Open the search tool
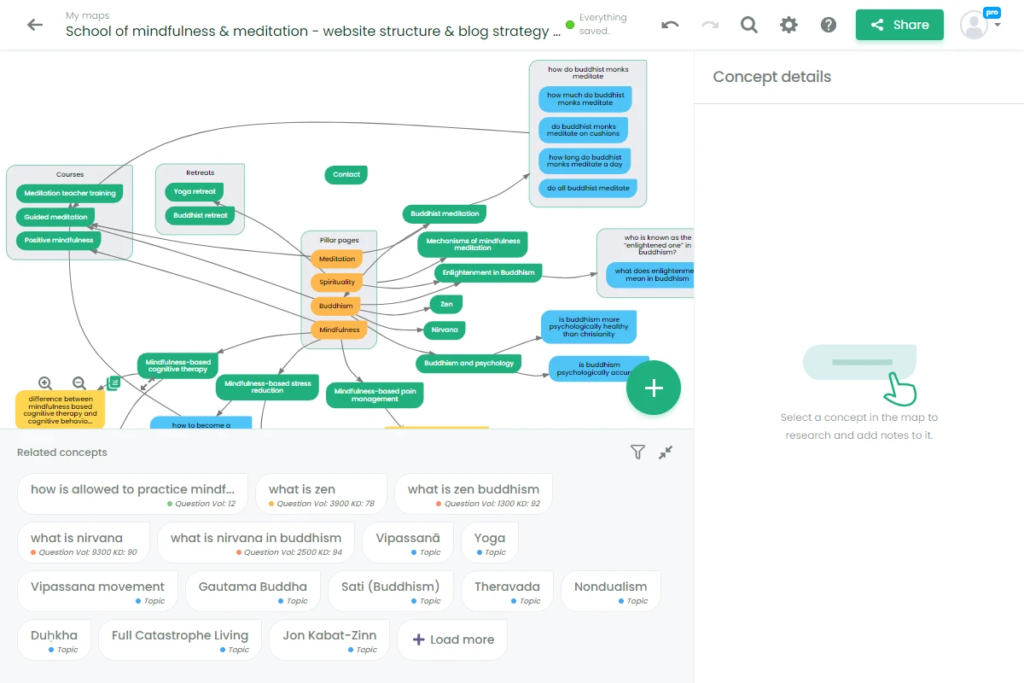Viewport: 1024px width, 683px height. 749,24
